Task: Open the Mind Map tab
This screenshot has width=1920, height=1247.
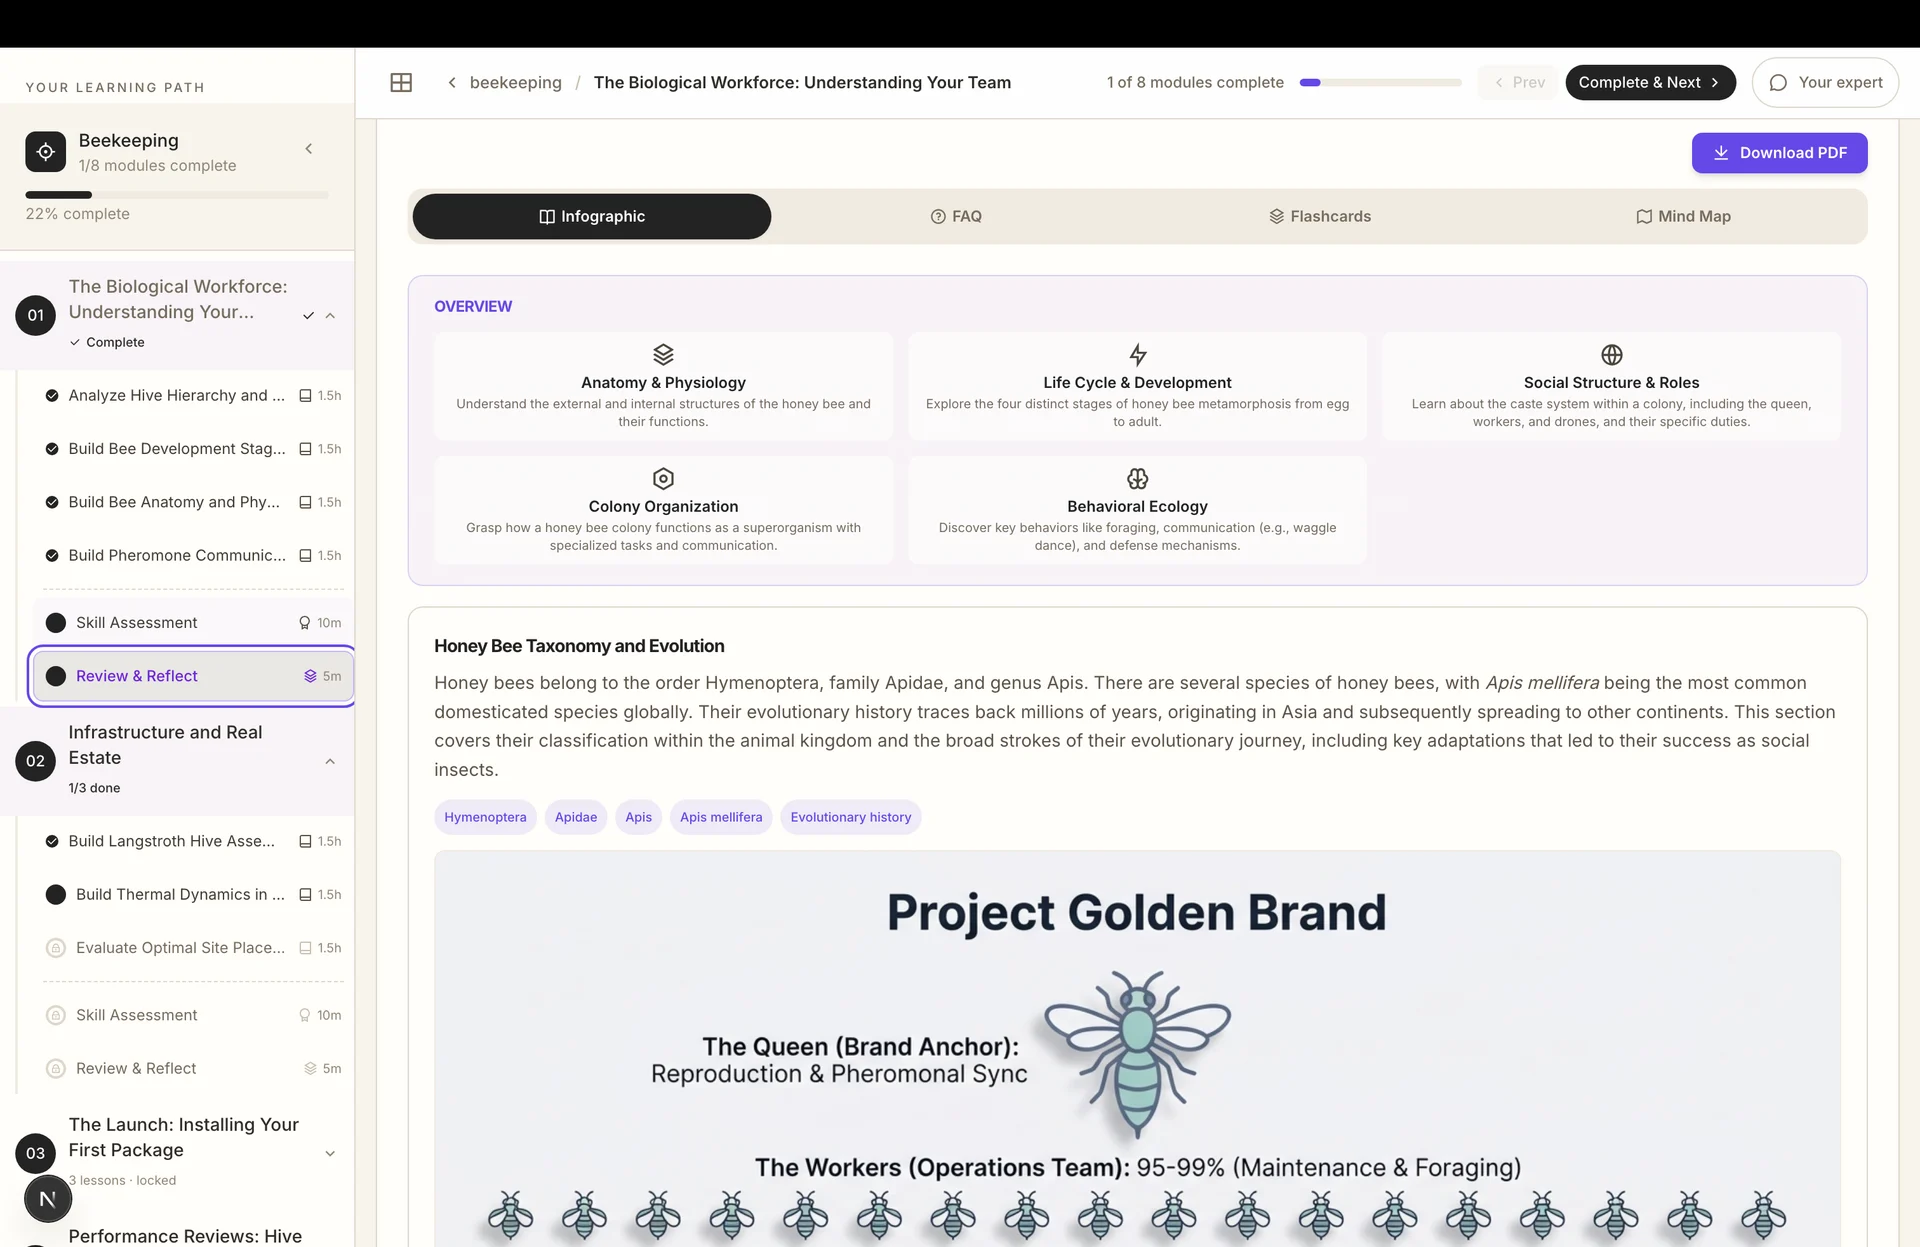Action: click(1683, 216)
